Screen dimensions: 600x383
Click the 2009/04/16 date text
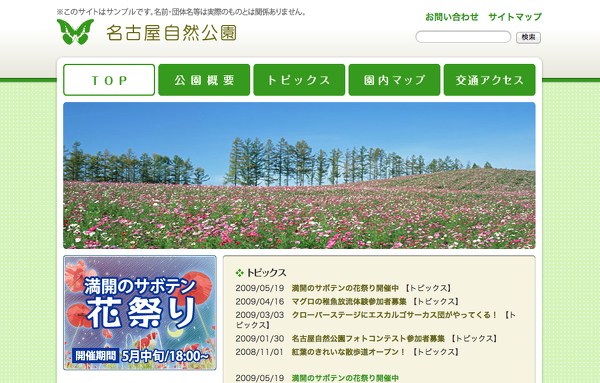pos(260,302)
